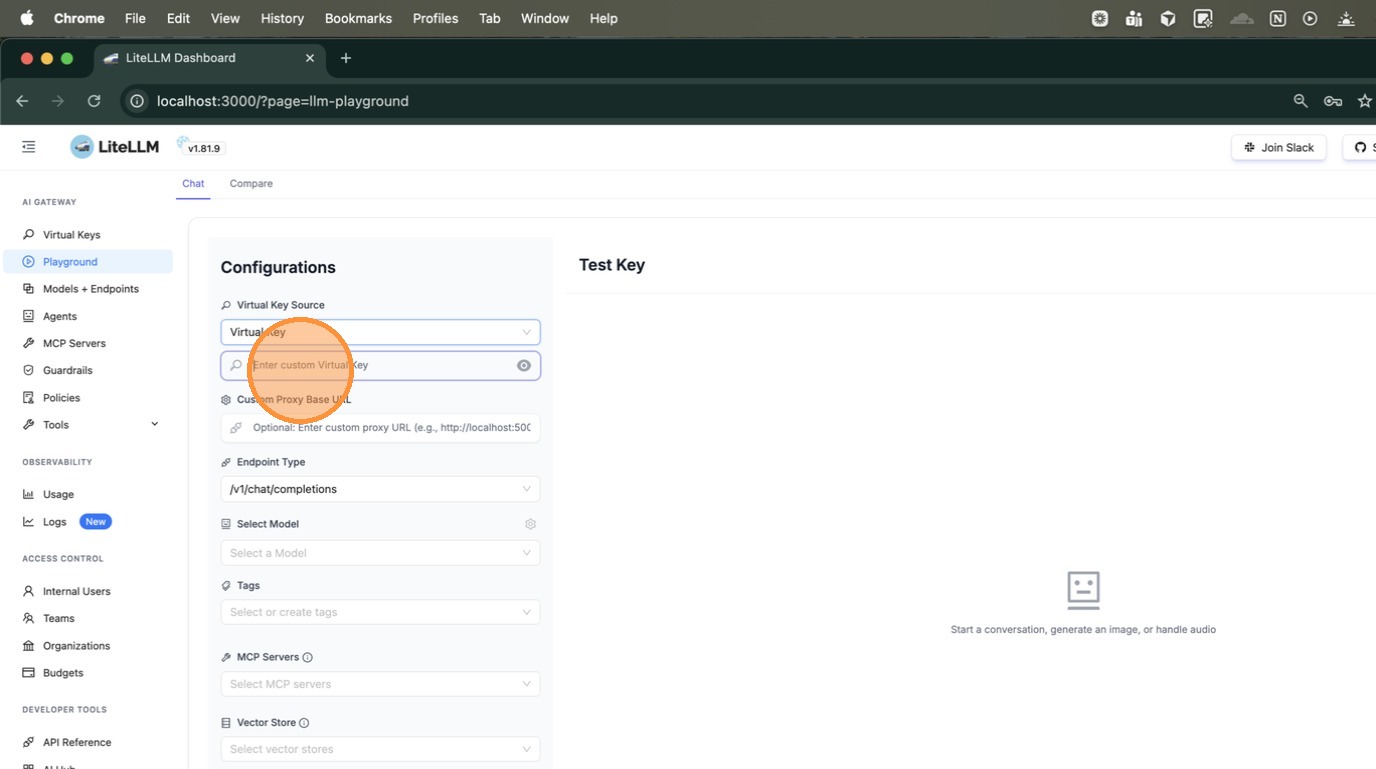Go to Internal Users page
Viewport: 1376px width, 769px height.
76,591
